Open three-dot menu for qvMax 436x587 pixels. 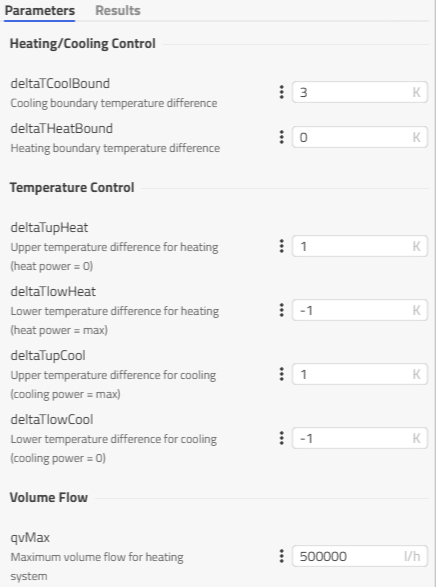click(x=282, y=556)
